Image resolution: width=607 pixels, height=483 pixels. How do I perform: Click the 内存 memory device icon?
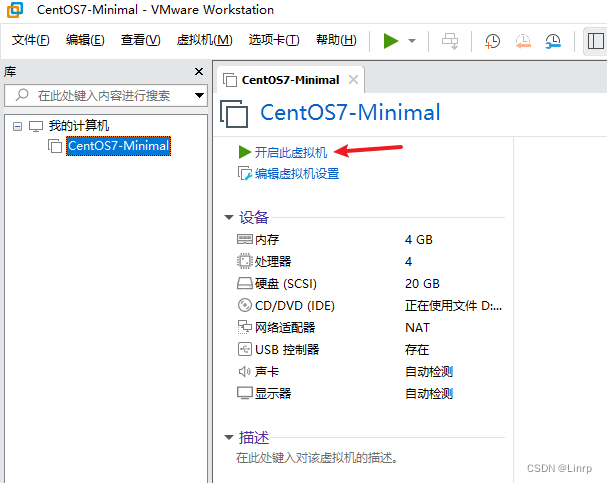tap(245, 240)
